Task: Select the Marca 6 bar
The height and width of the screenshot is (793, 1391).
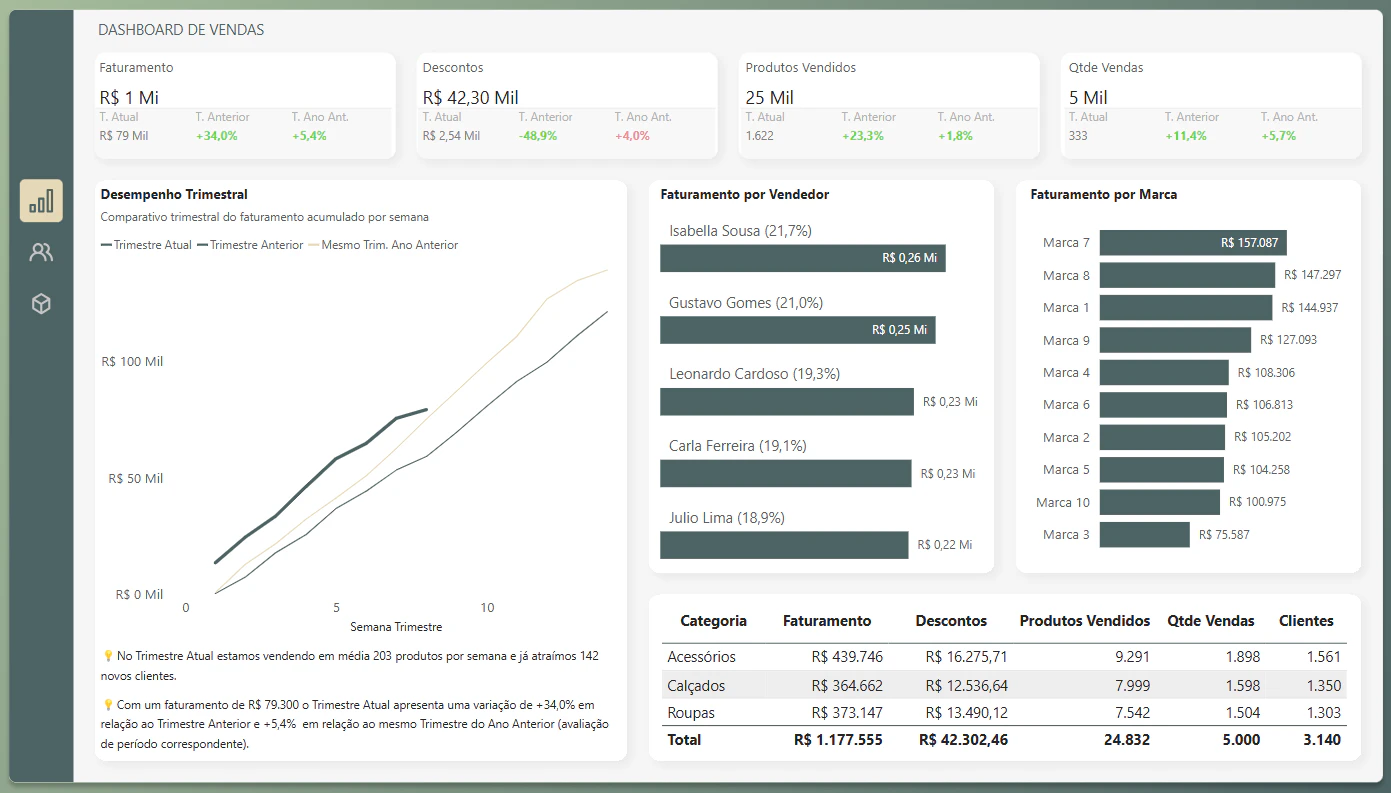Action: 1163,405
